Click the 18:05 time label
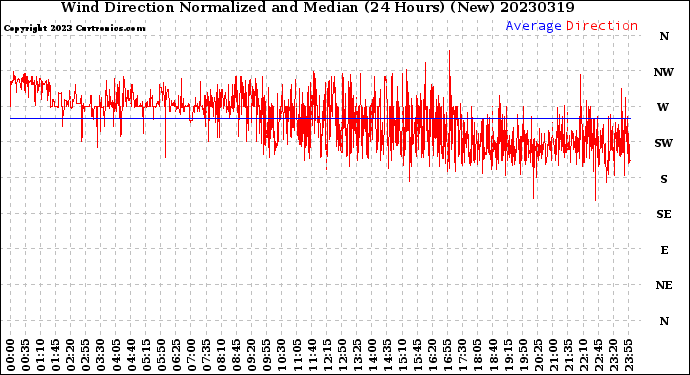The height and width of the screenshot is (375, 690). (478, 355)
